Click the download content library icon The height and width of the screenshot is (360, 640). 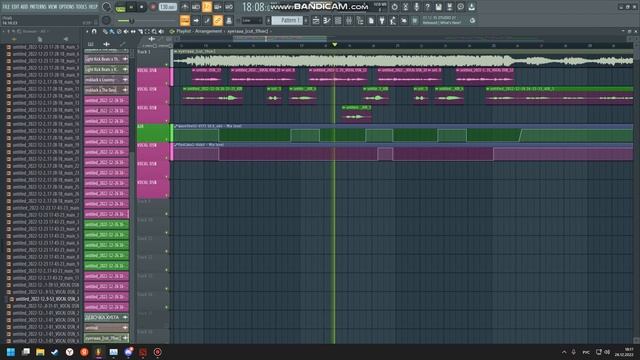(471, 7)
